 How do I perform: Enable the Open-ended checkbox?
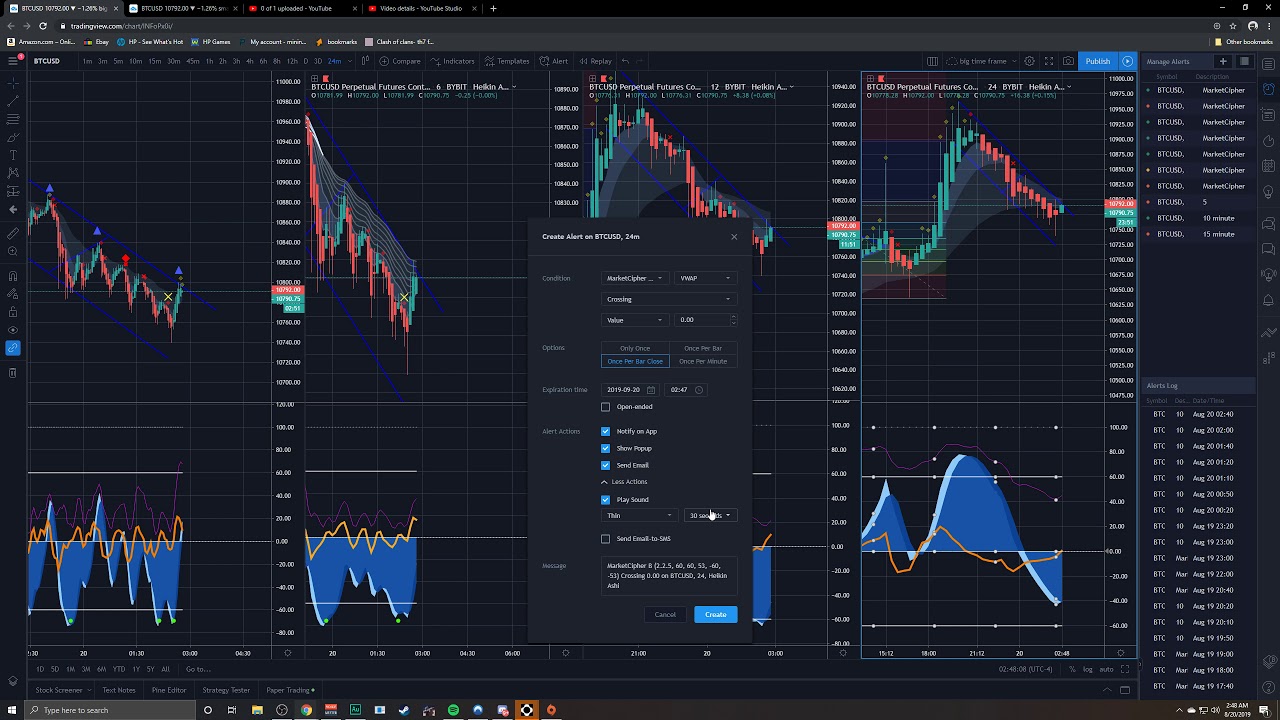(x=605, y=407)
